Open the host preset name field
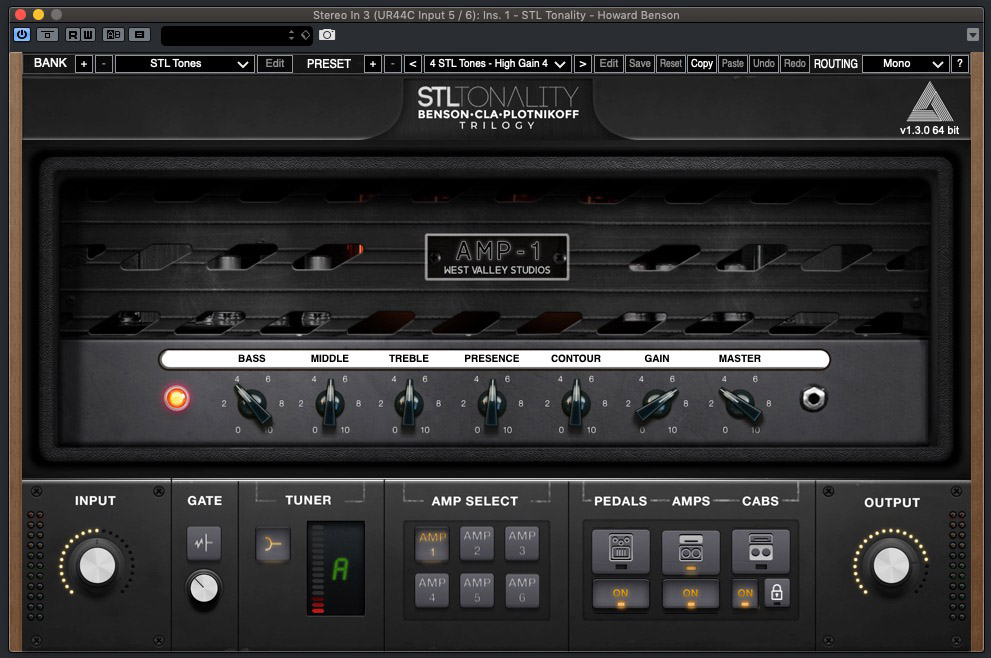The width and height of the screenshot is (991, 658). (x=222, y=35)
